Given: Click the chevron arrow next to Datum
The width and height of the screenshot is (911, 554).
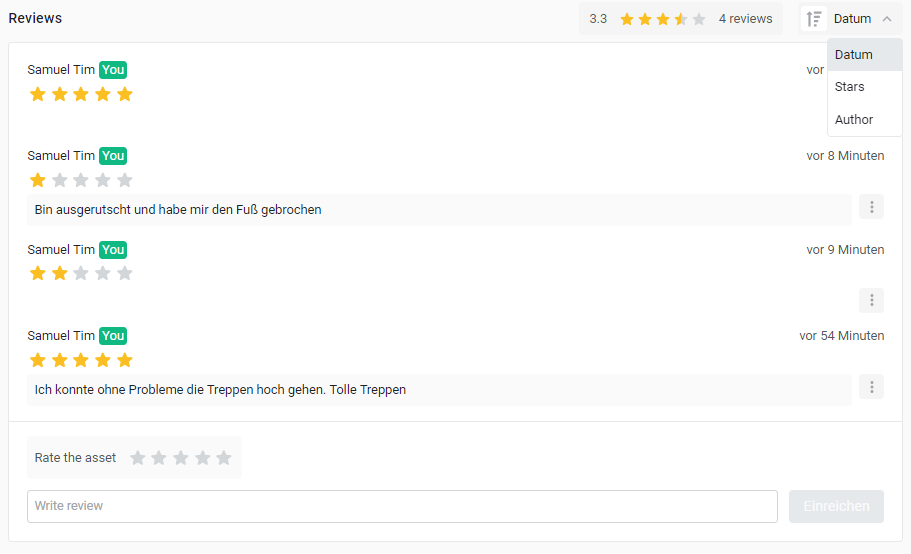Looking at the screenshot, I should coord(887,19).
